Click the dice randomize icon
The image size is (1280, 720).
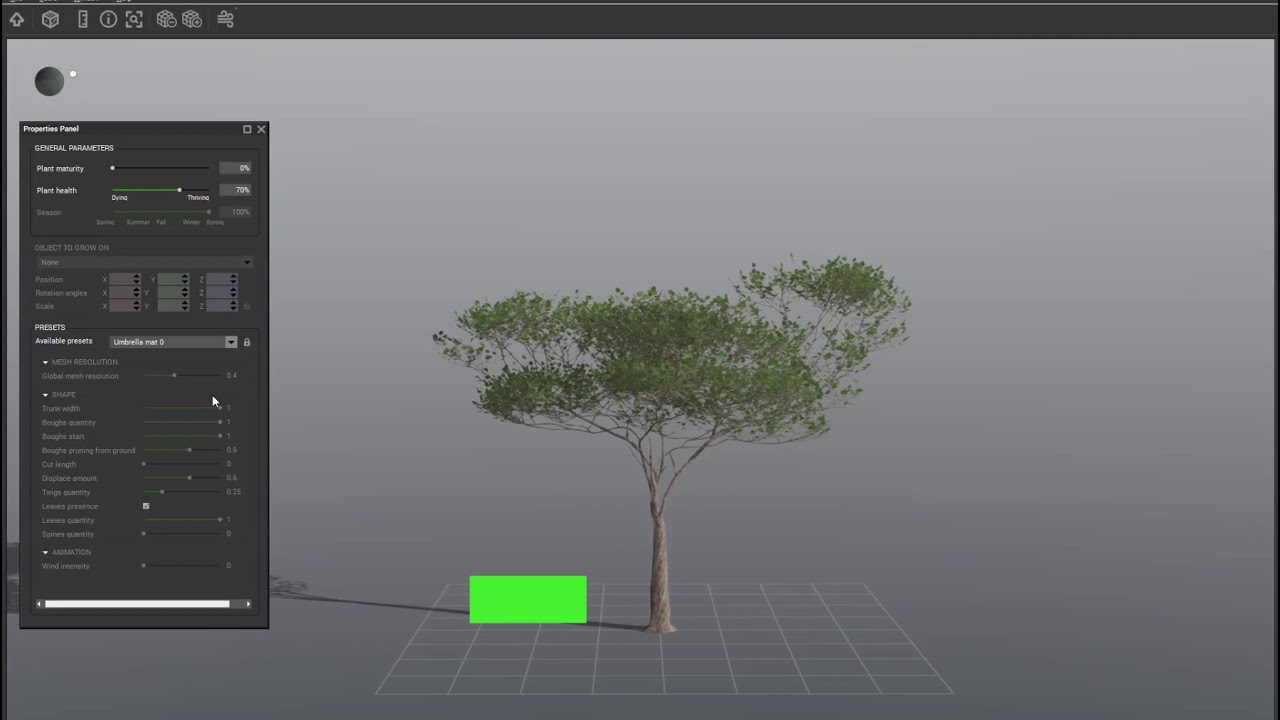(50, 19)
